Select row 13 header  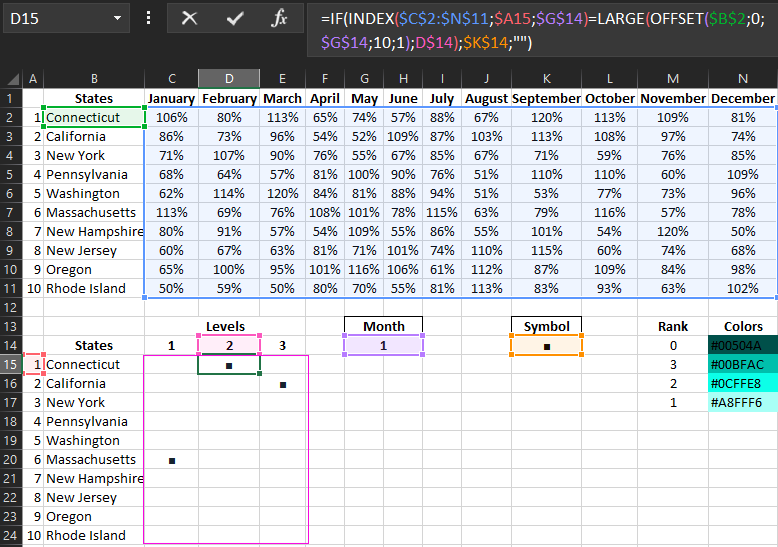click(11, 326)
